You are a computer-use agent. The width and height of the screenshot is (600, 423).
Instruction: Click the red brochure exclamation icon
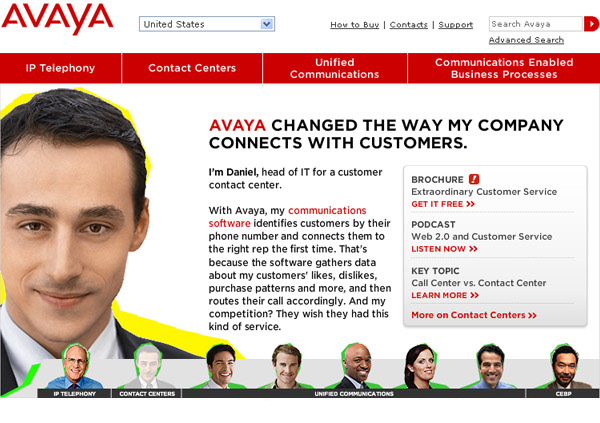pyautogui.click(x=474, y=179)
